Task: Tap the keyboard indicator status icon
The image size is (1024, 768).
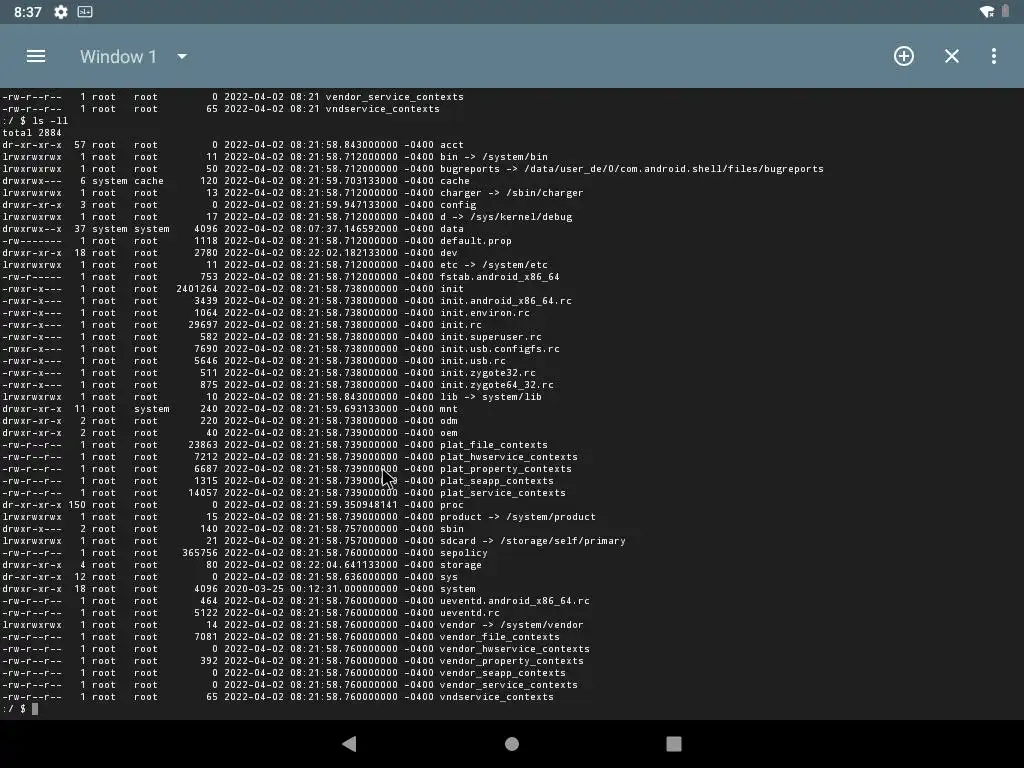Action: (85, 12)
